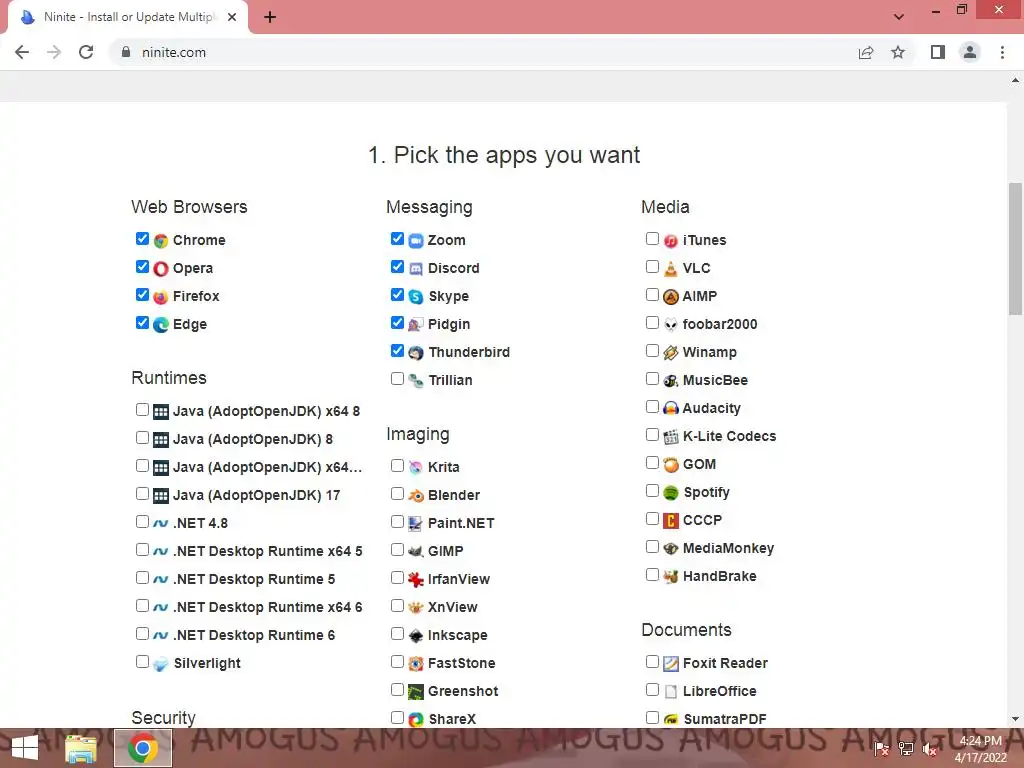Click the scrollbar down arrow
The height and width of the screenshot is (768, 1024).
tap(1016, 719)
